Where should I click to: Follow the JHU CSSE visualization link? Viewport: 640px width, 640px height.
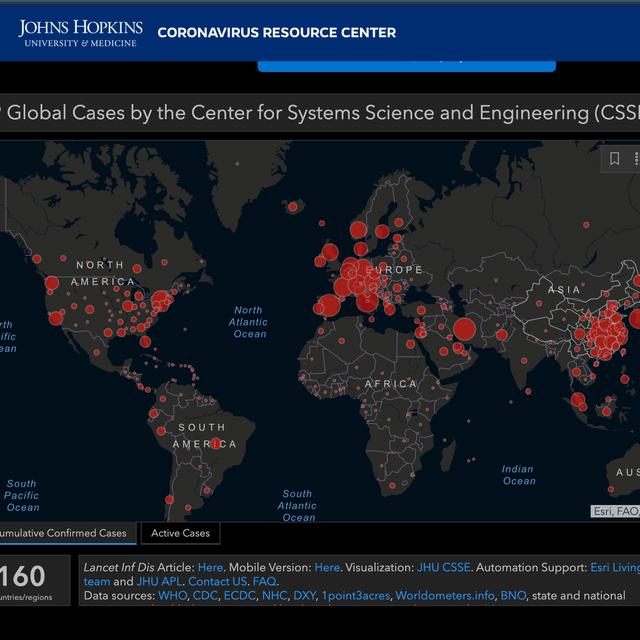pos(443,567)
